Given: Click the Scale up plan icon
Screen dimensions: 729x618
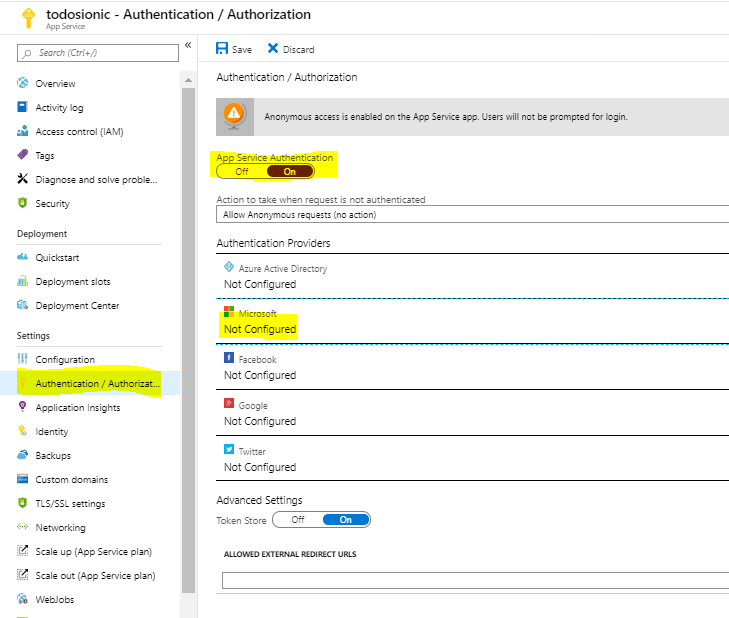Looking at the screenshot, I should 22,551.
